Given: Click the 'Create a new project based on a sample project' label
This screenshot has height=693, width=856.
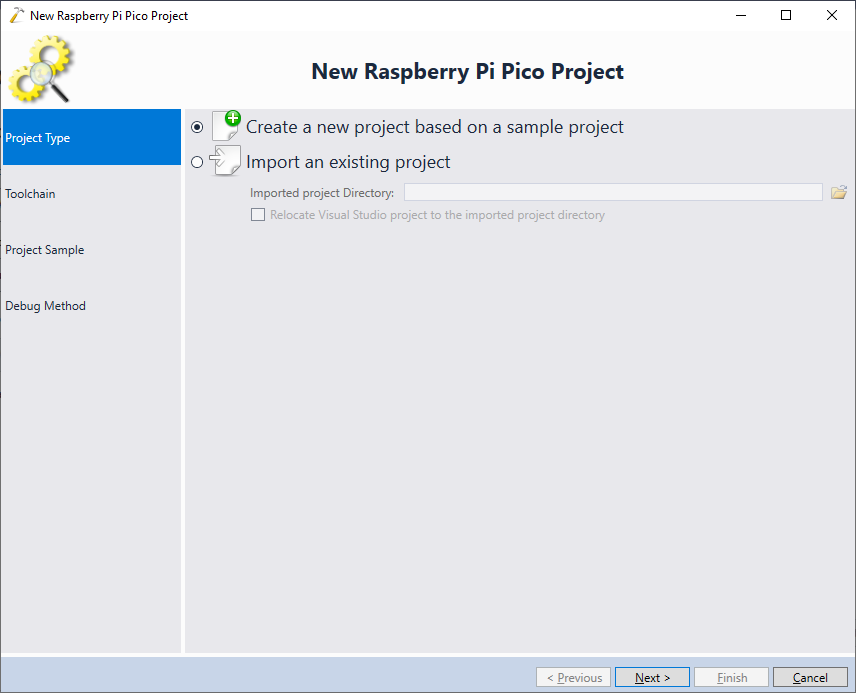Looking at the screenshot, I should (x=435, y=127).
